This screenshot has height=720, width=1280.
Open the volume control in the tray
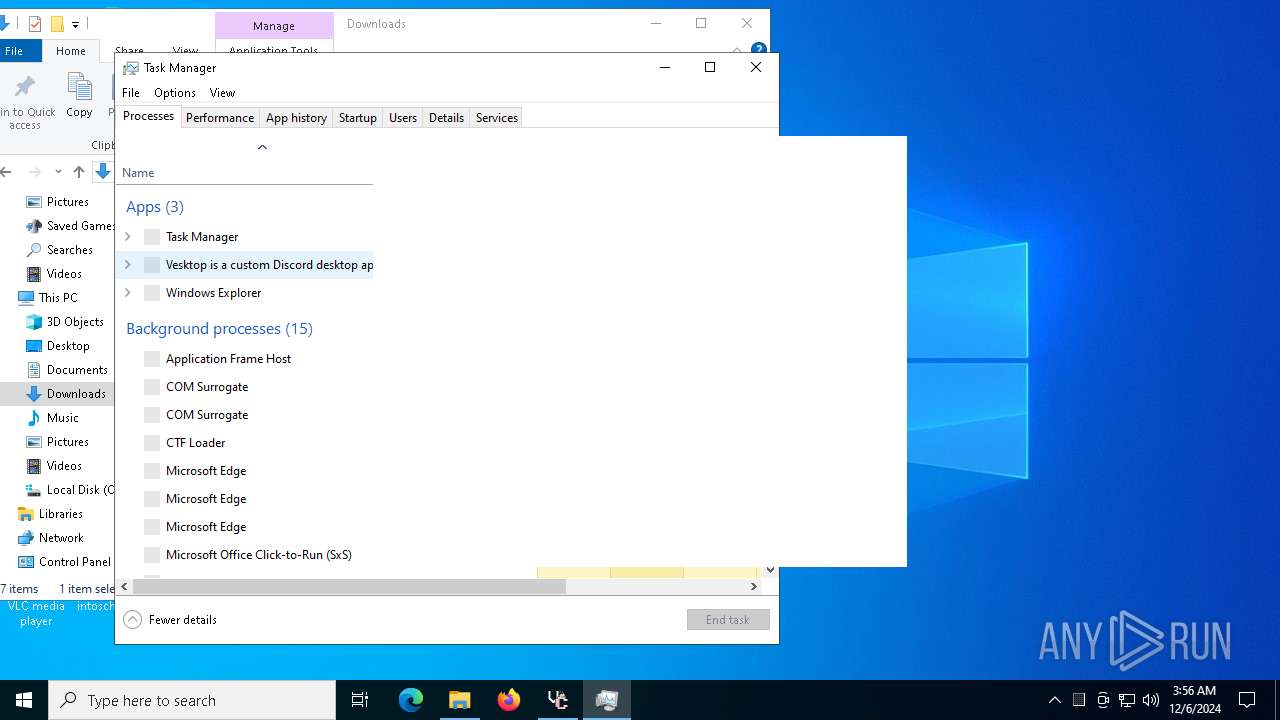click(1151, 700)
